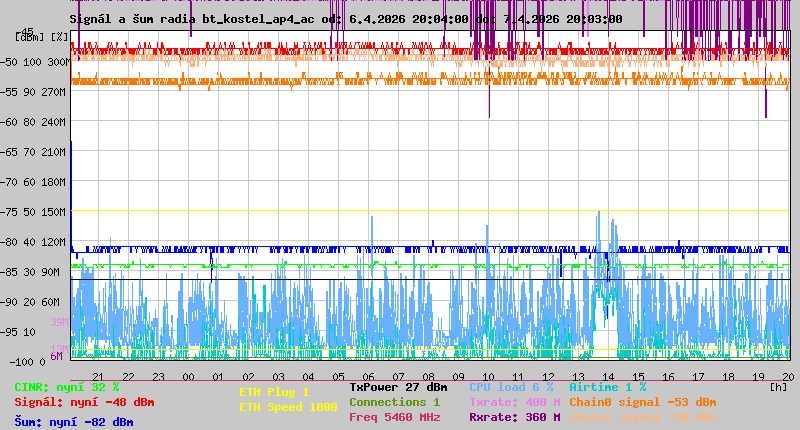Viewport: 800px width, 430px height.
Task: Click the yellow ETH Plug legend label
Action: coord(274,392)
